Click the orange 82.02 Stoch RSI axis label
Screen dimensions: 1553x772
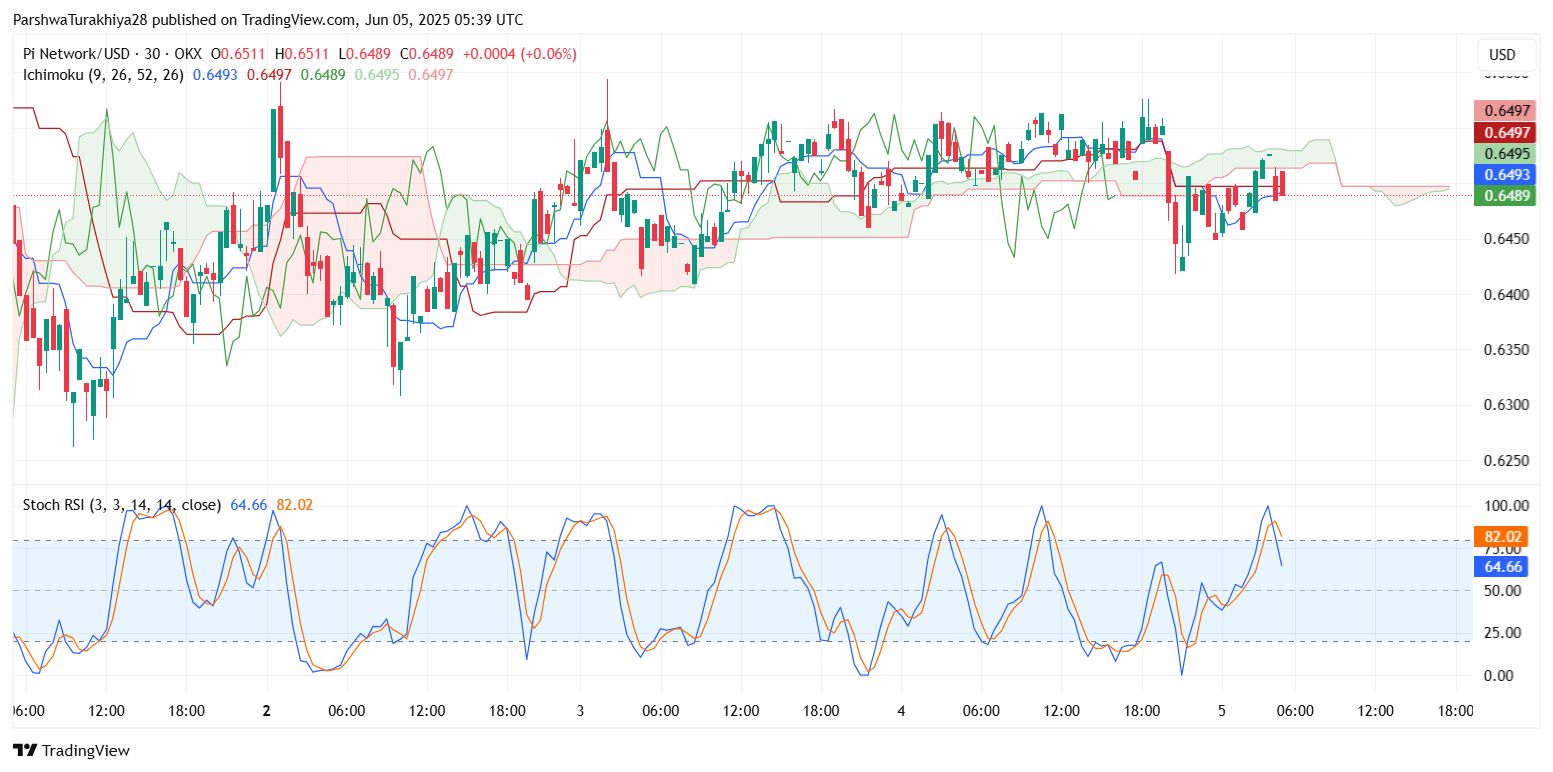point(1502,537)
